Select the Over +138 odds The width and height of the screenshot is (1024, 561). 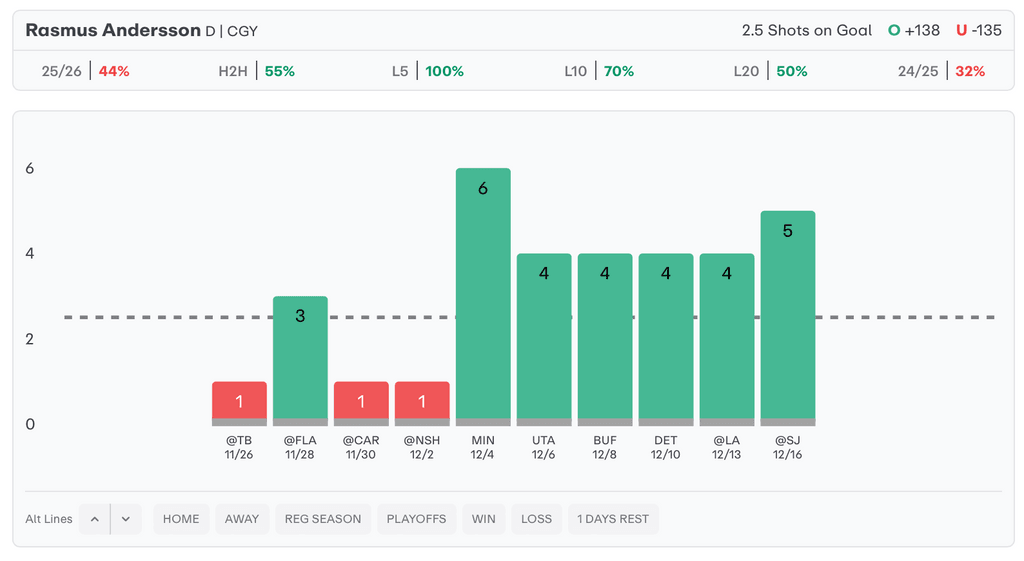[x=914, y=30]
